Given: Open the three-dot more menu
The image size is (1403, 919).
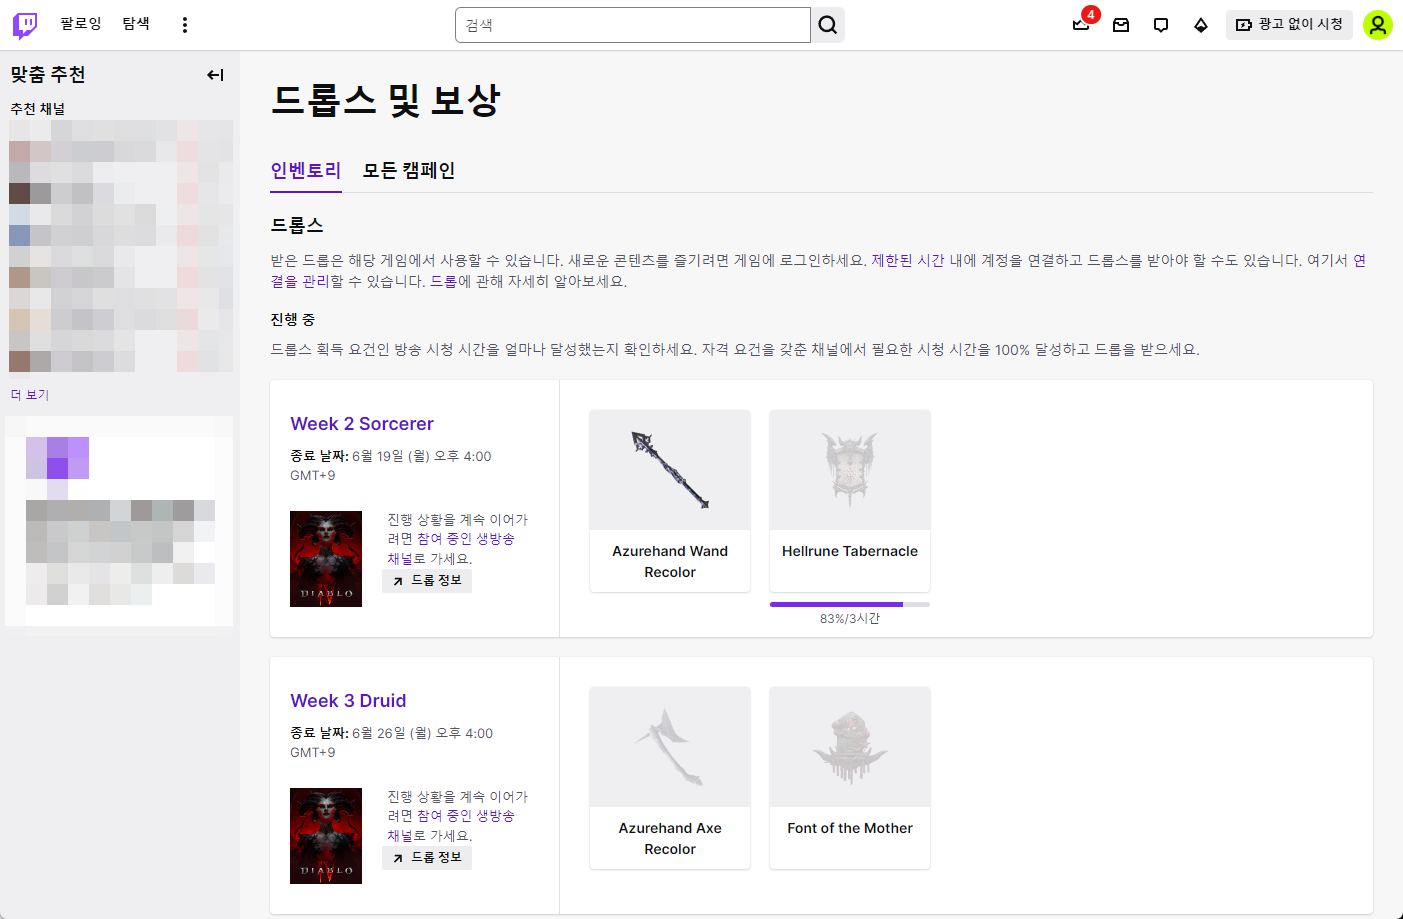Looking at the screenshot, I should click(x=185, y=25).
